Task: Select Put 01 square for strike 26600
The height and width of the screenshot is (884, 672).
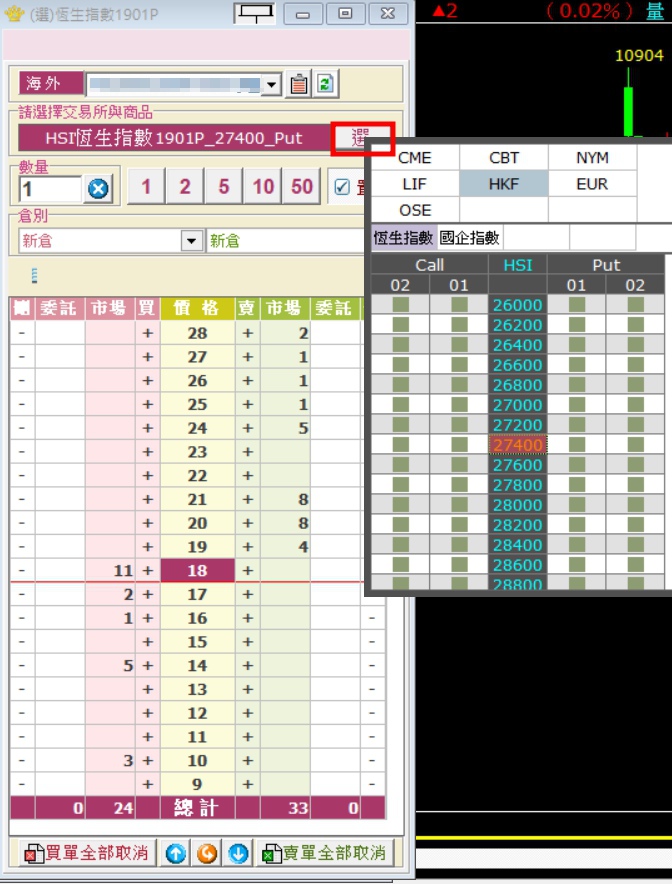Action: point(577,365)
